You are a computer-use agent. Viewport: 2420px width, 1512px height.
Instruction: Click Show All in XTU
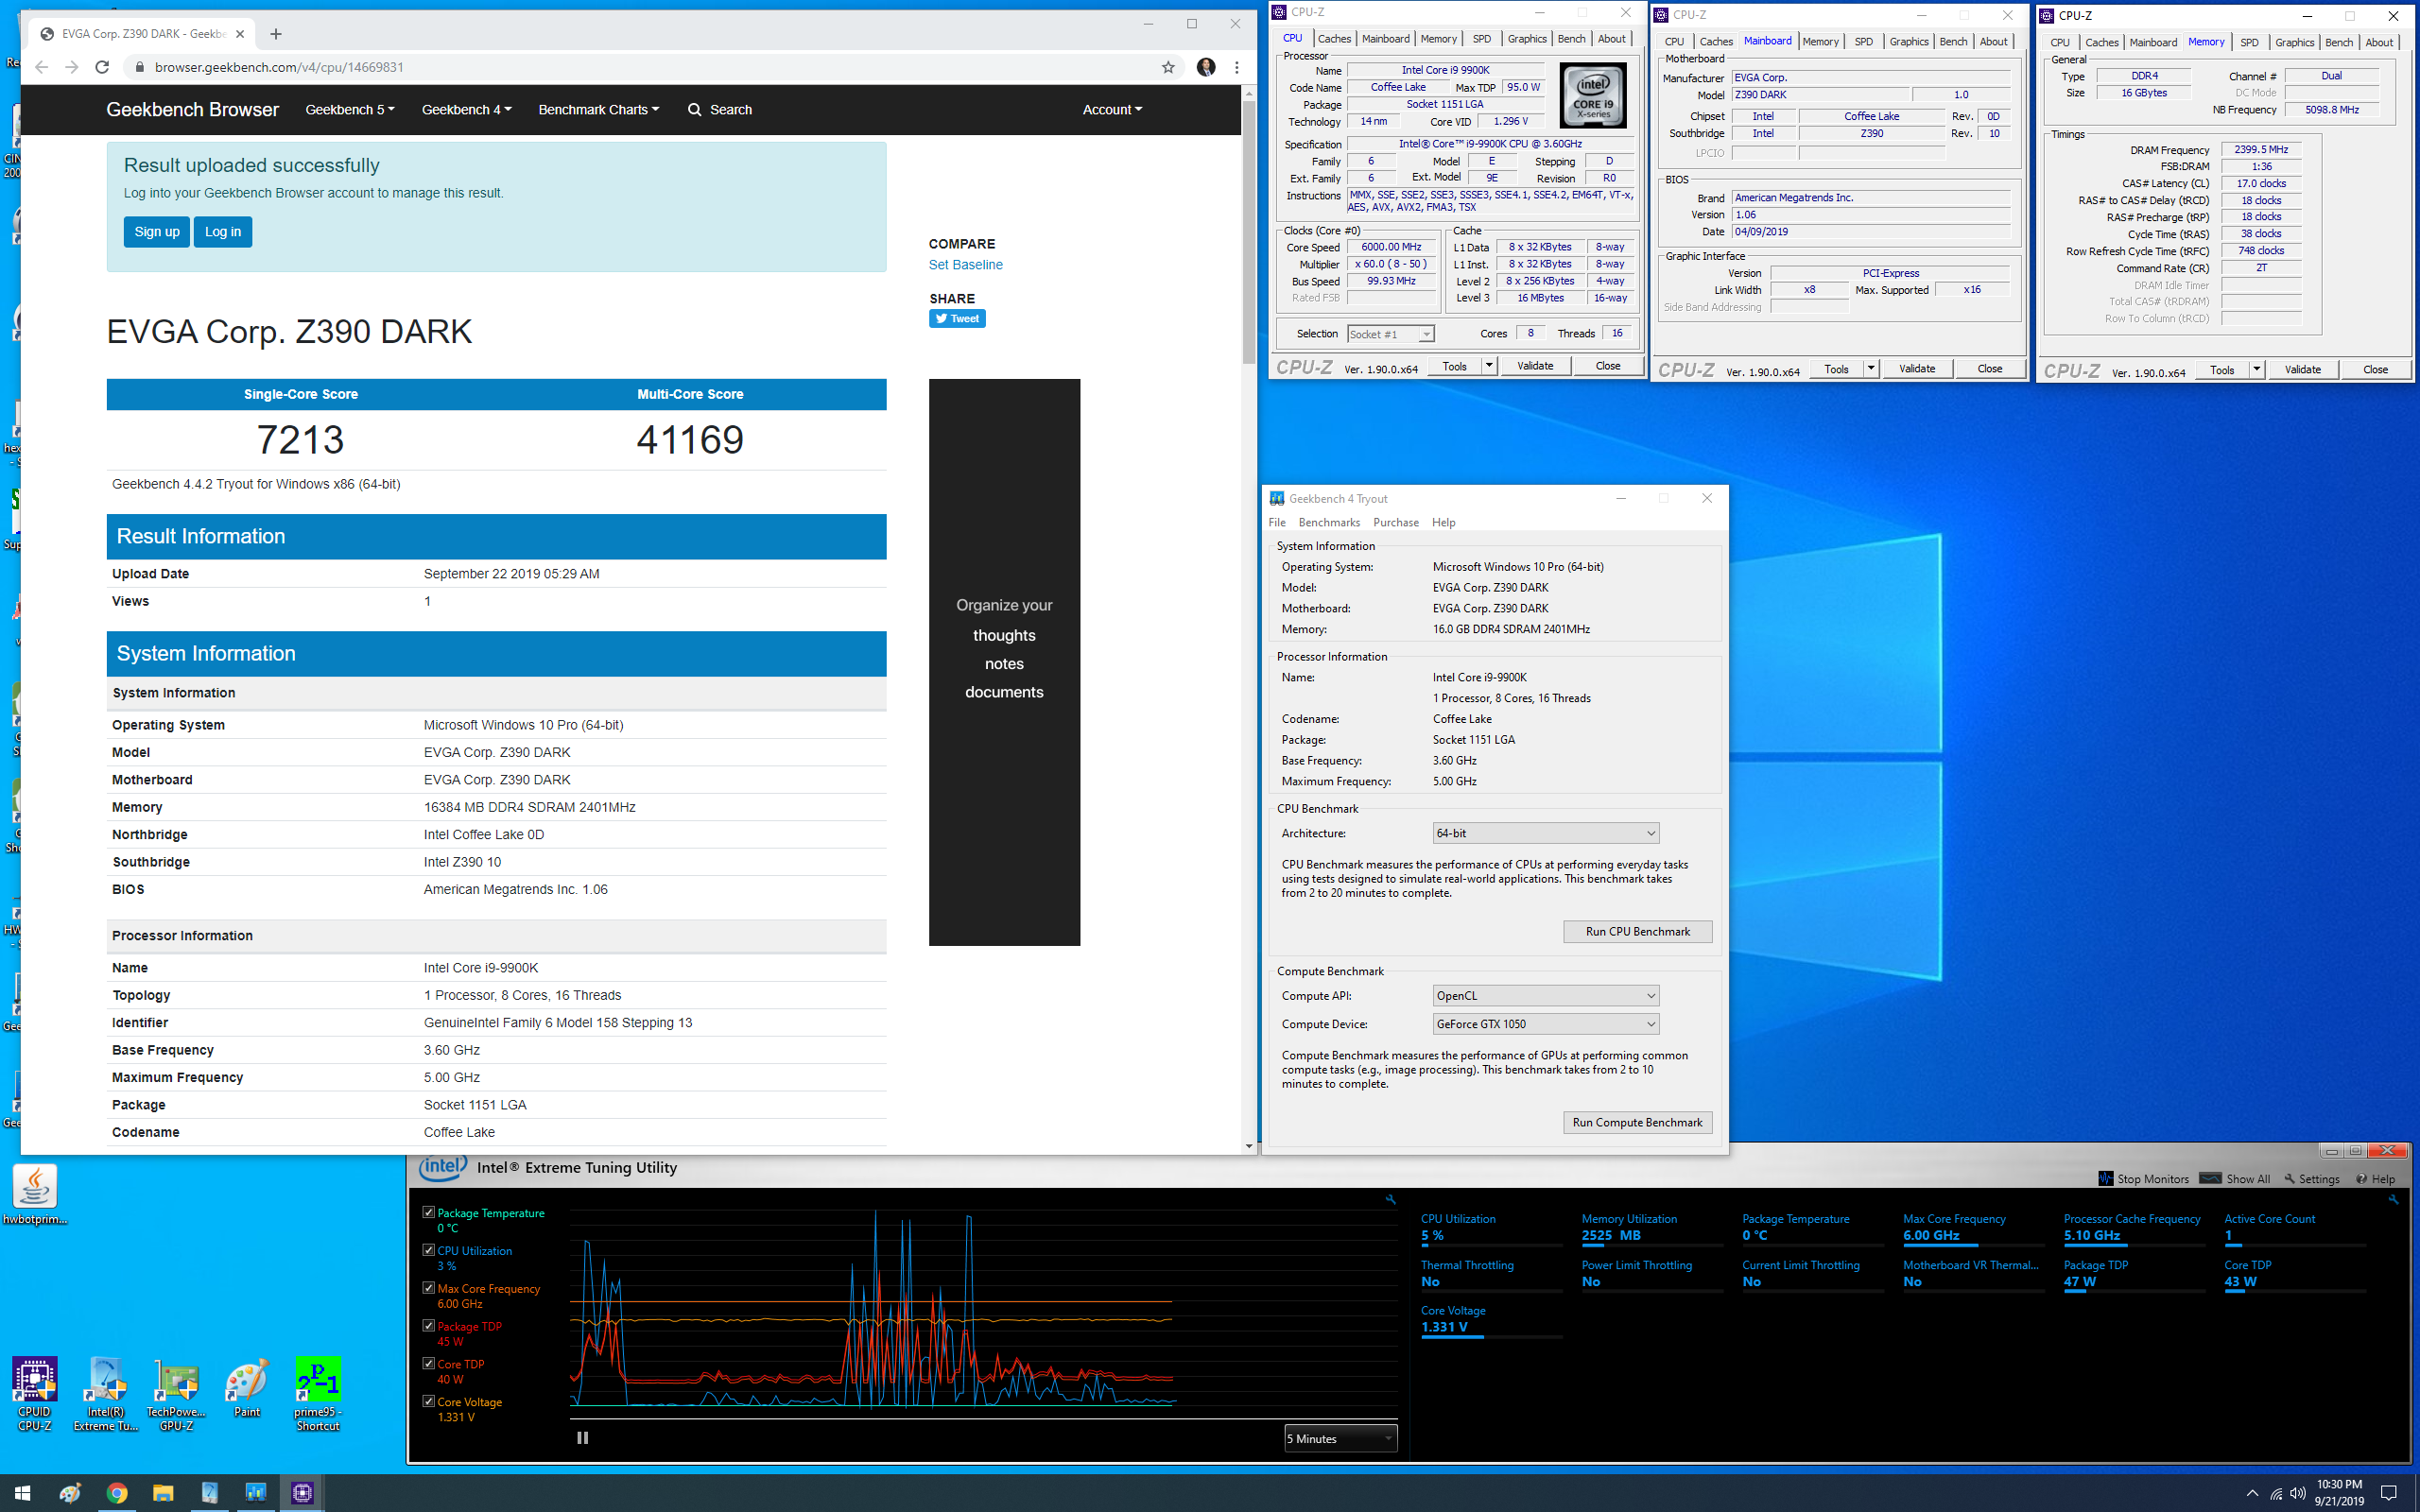(x=2235, y=1179)
